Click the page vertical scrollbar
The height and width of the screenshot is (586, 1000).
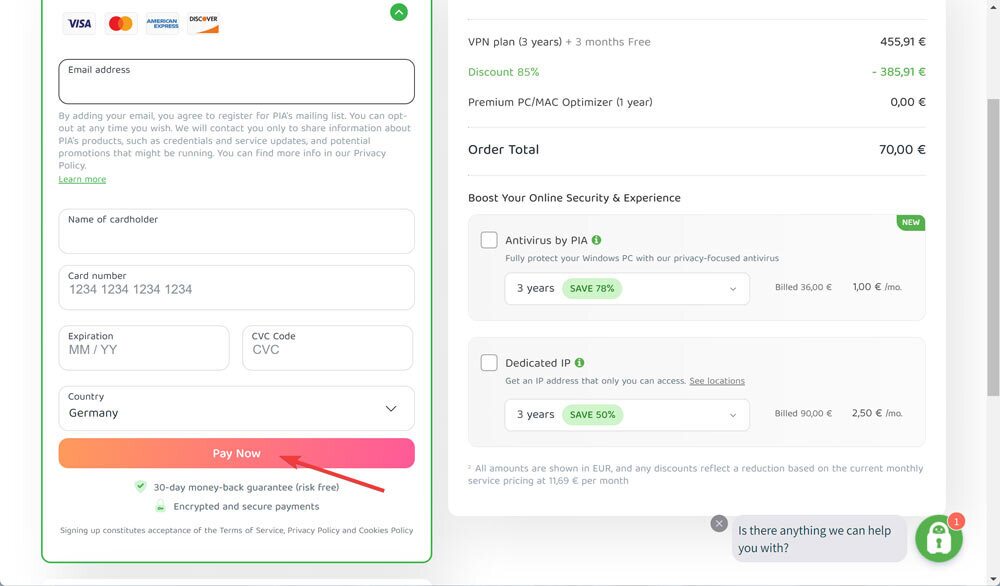click(992, 250)
